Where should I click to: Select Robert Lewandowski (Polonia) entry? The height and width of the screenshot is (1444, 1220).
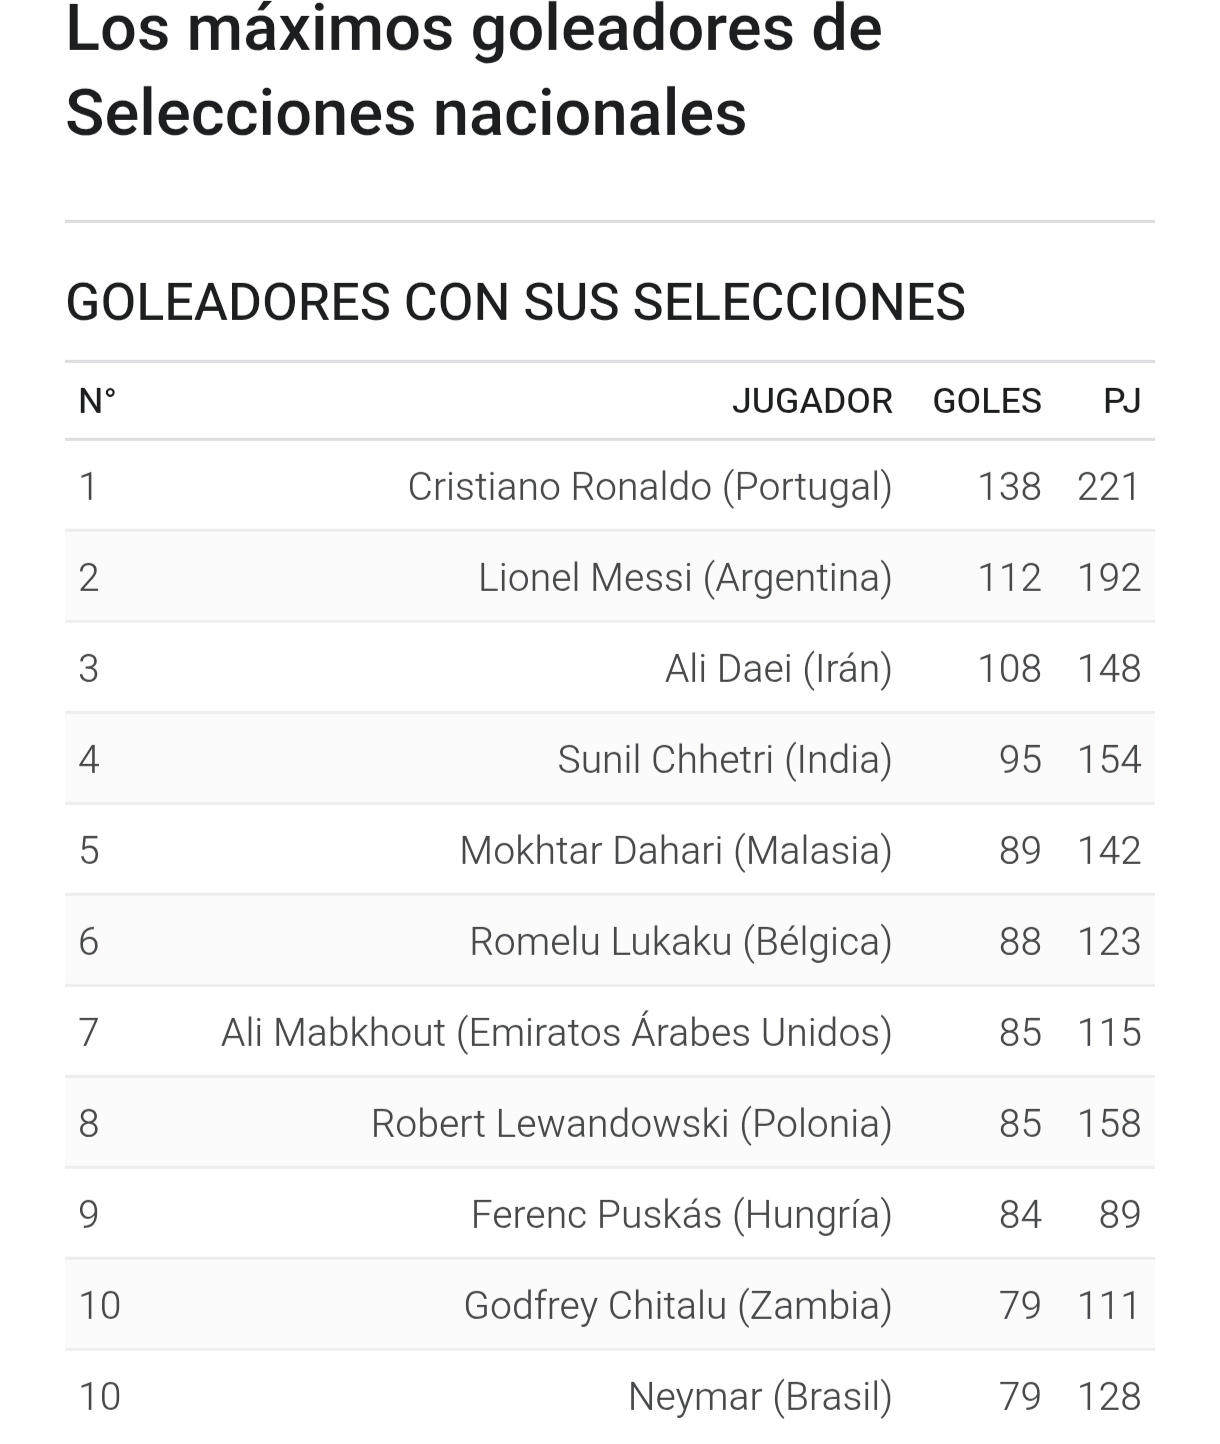pos(632,1124)
